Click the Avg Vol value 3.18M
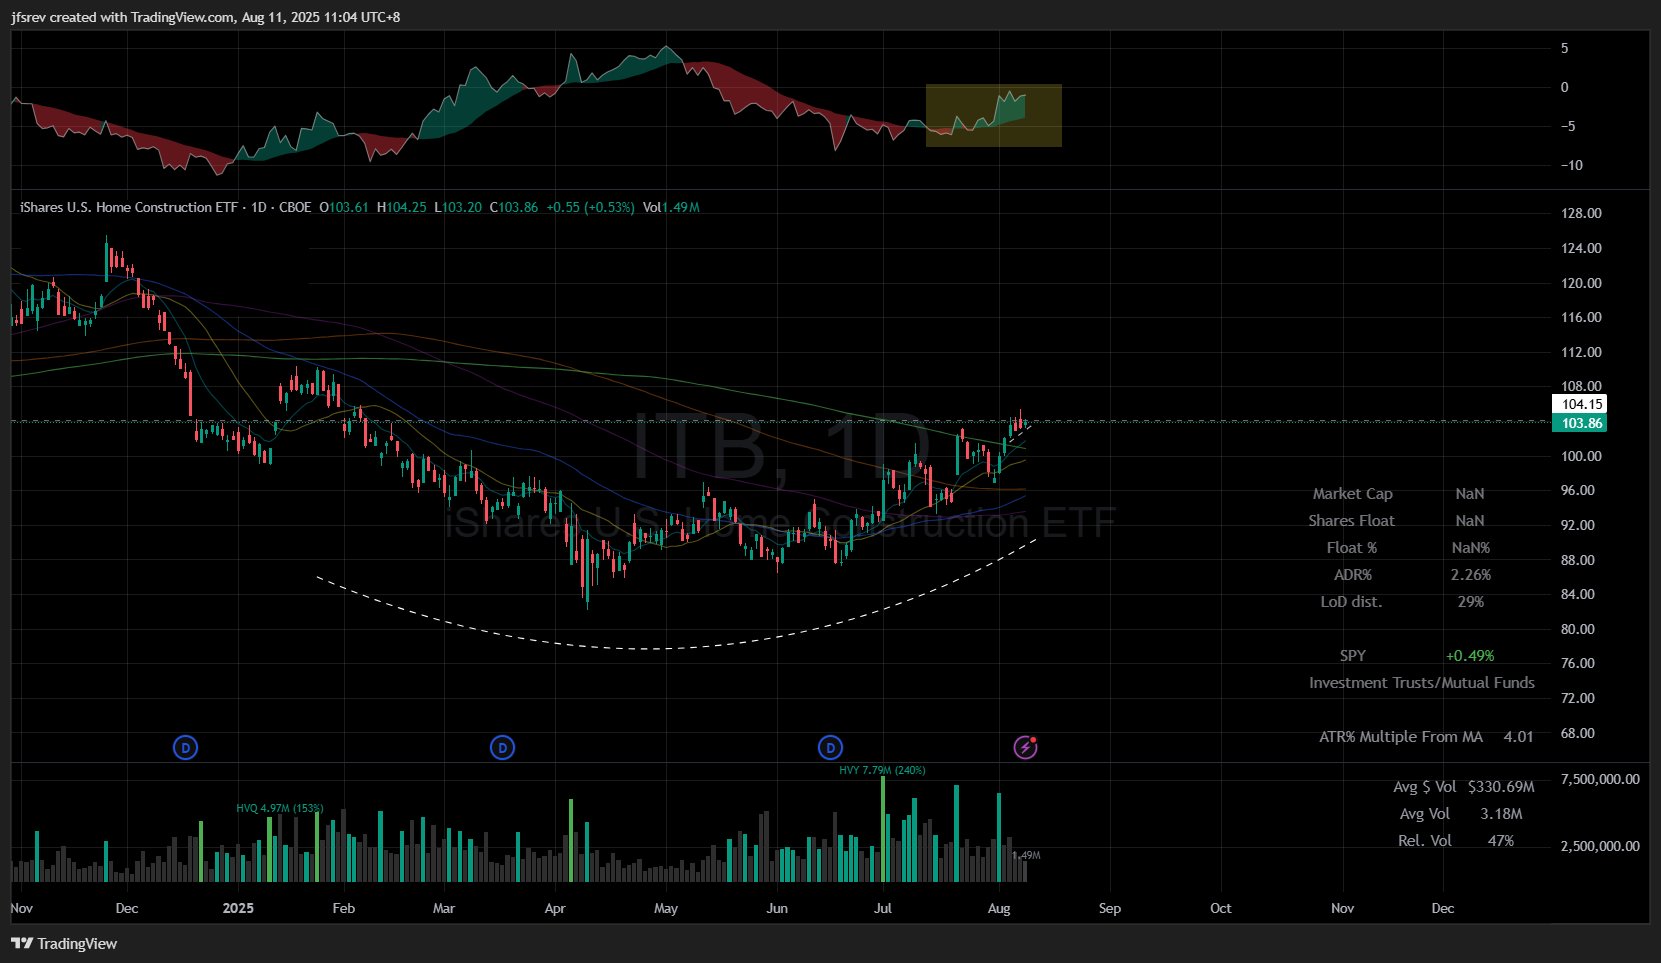 click(1501, 814)
